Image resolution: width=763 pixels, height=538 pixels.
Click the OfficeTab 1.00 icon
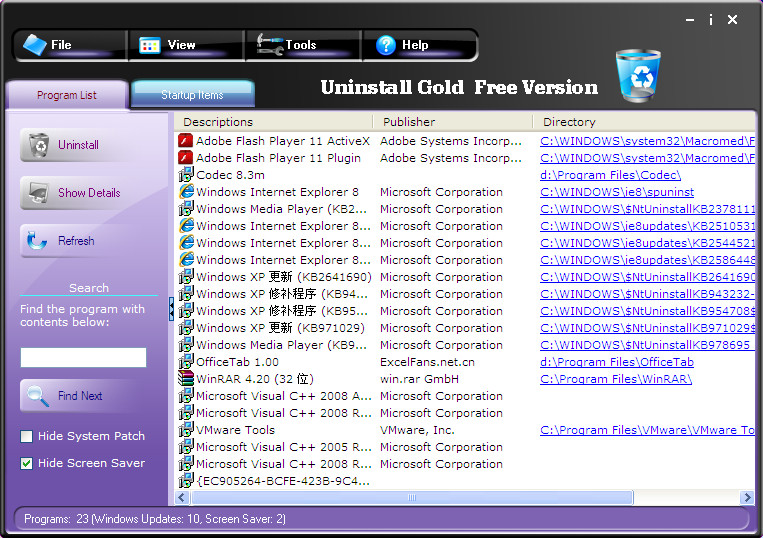tap(185, 361)
